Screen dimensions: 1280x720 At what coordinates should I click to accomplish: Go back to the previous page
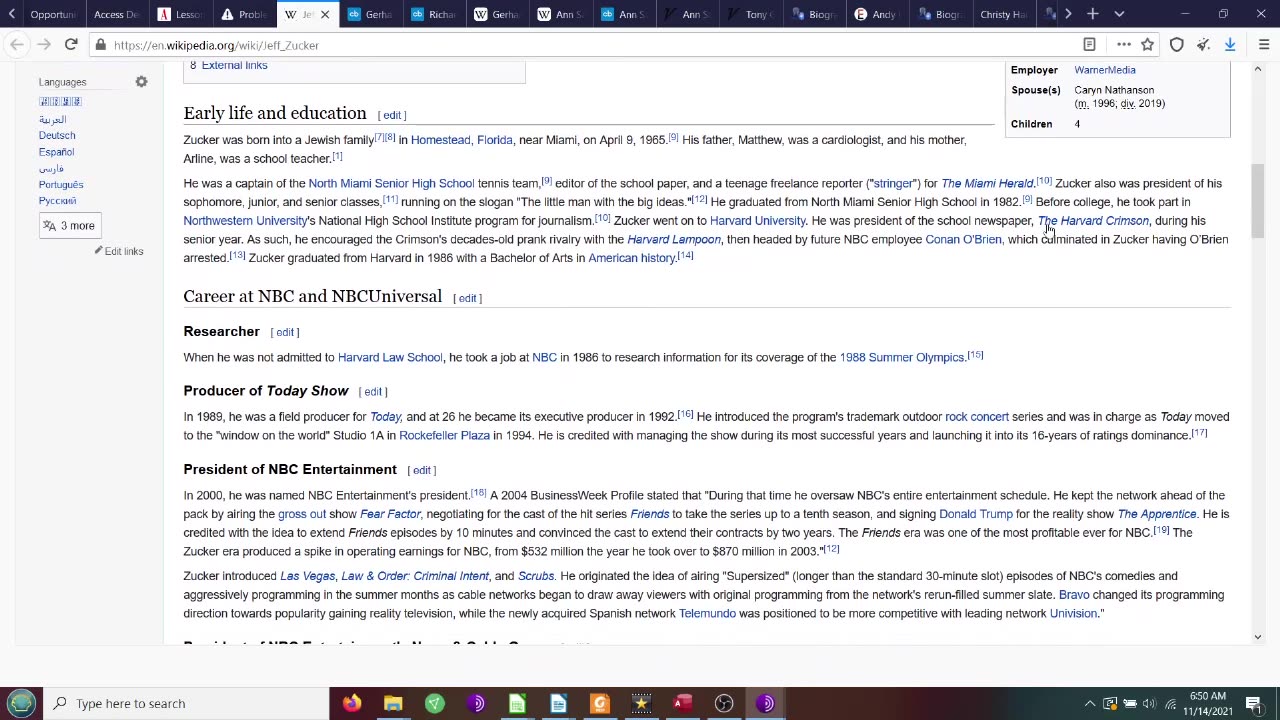pyautogui.click(x=17, y=45)
